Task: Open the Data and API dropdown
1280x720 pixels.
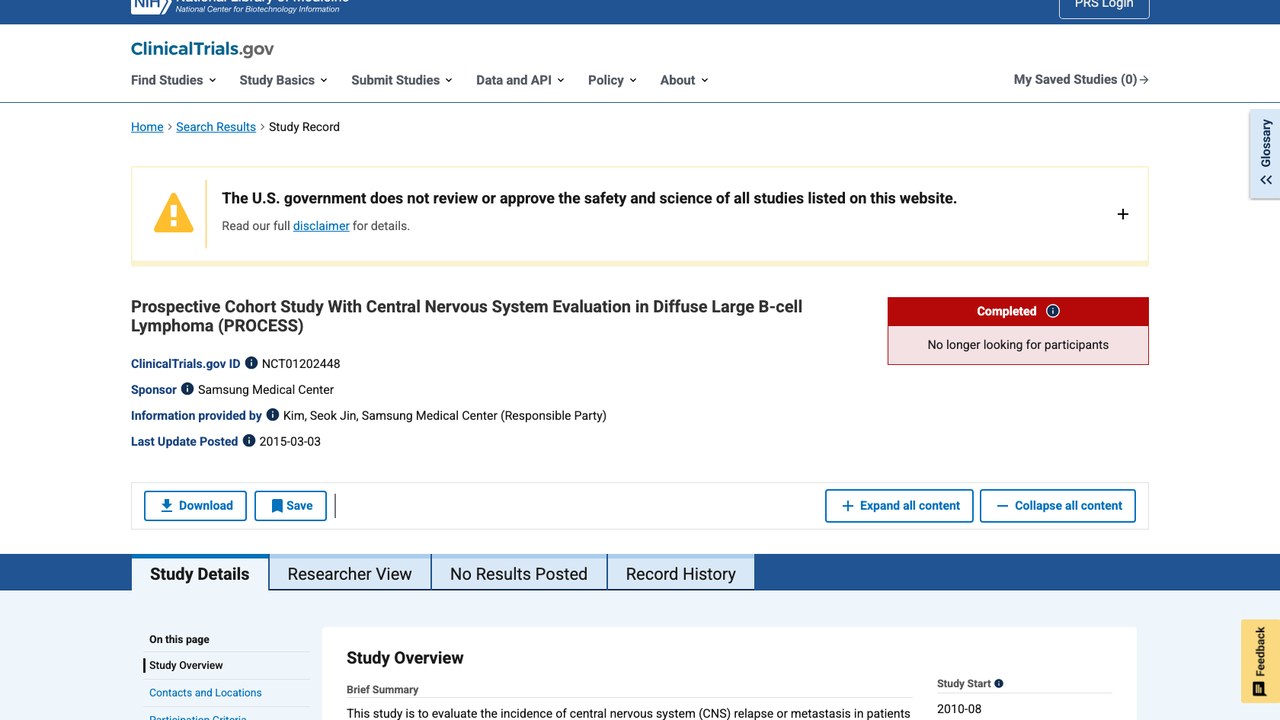Action: coord(520,80)
